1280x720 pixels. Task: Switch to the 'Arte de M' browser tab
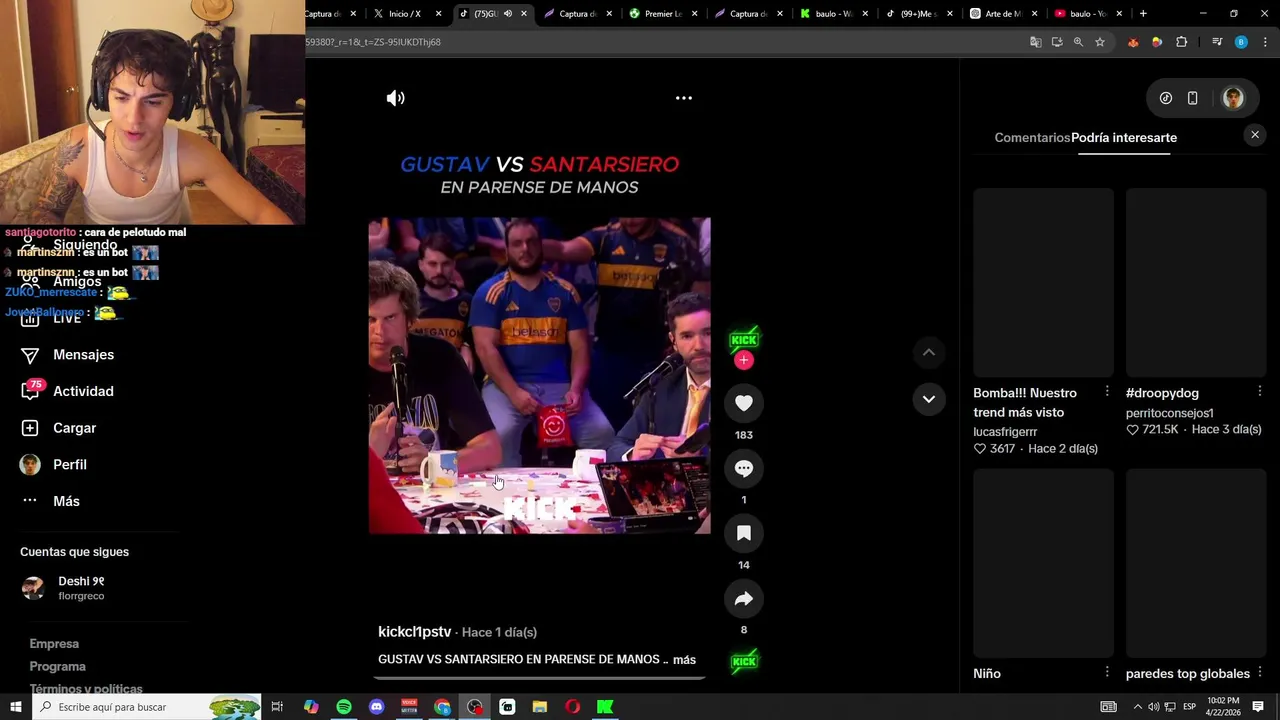click(1003, 14)
